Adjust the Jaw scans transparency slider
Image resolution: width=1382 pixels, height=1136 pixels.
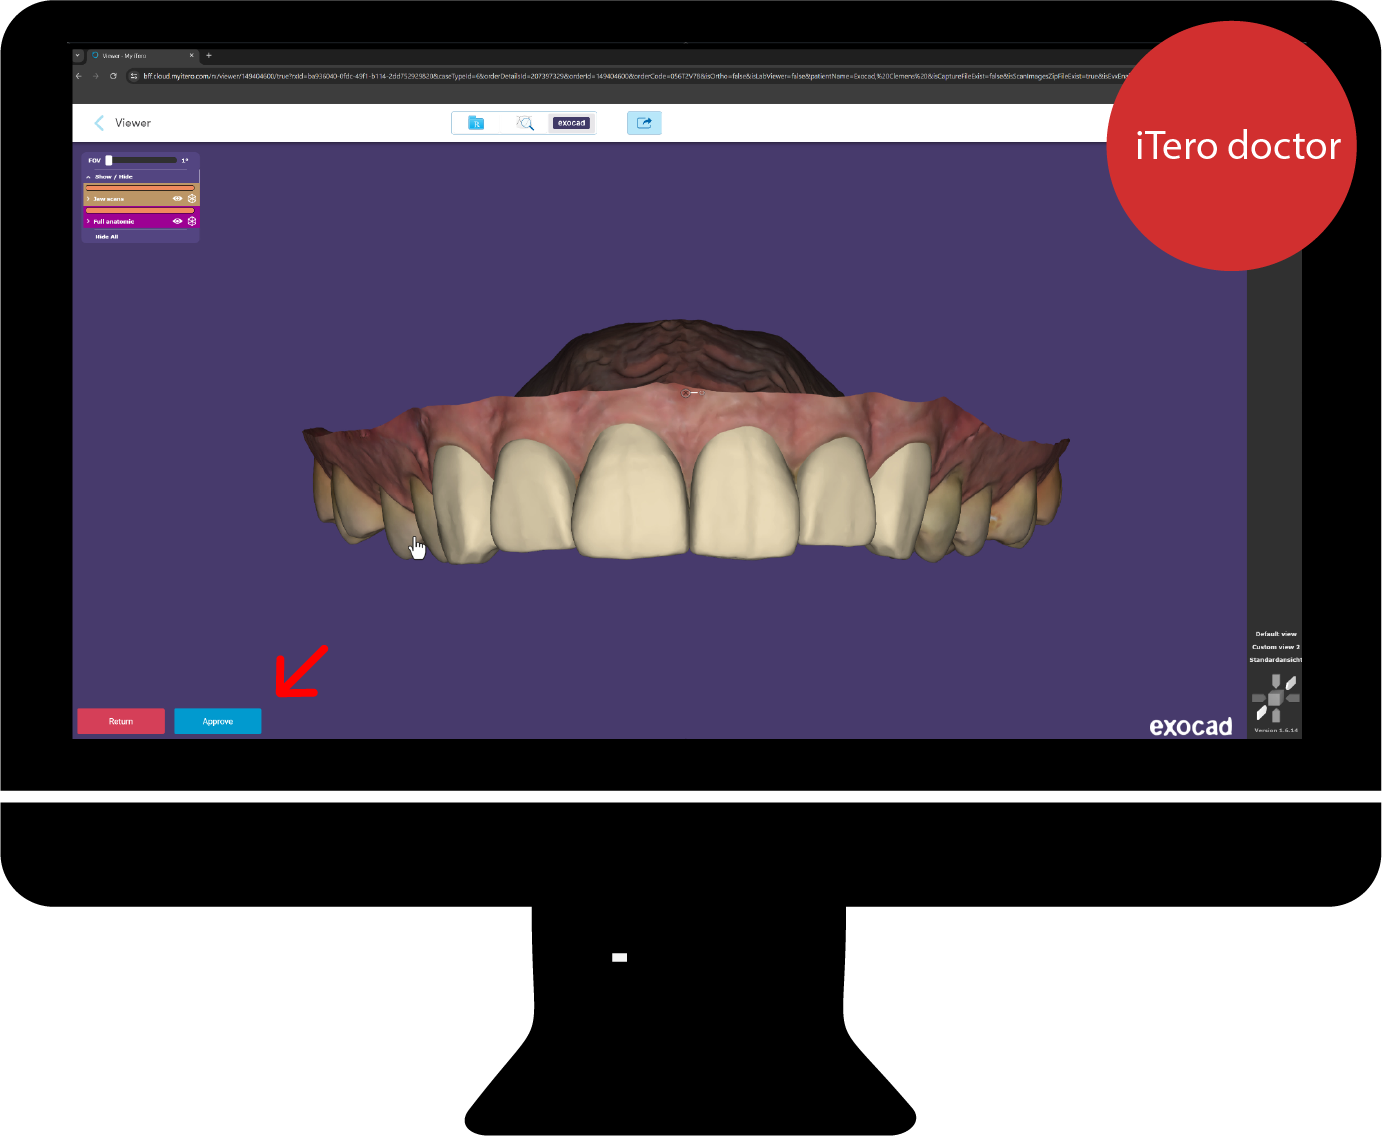point(140,188)
